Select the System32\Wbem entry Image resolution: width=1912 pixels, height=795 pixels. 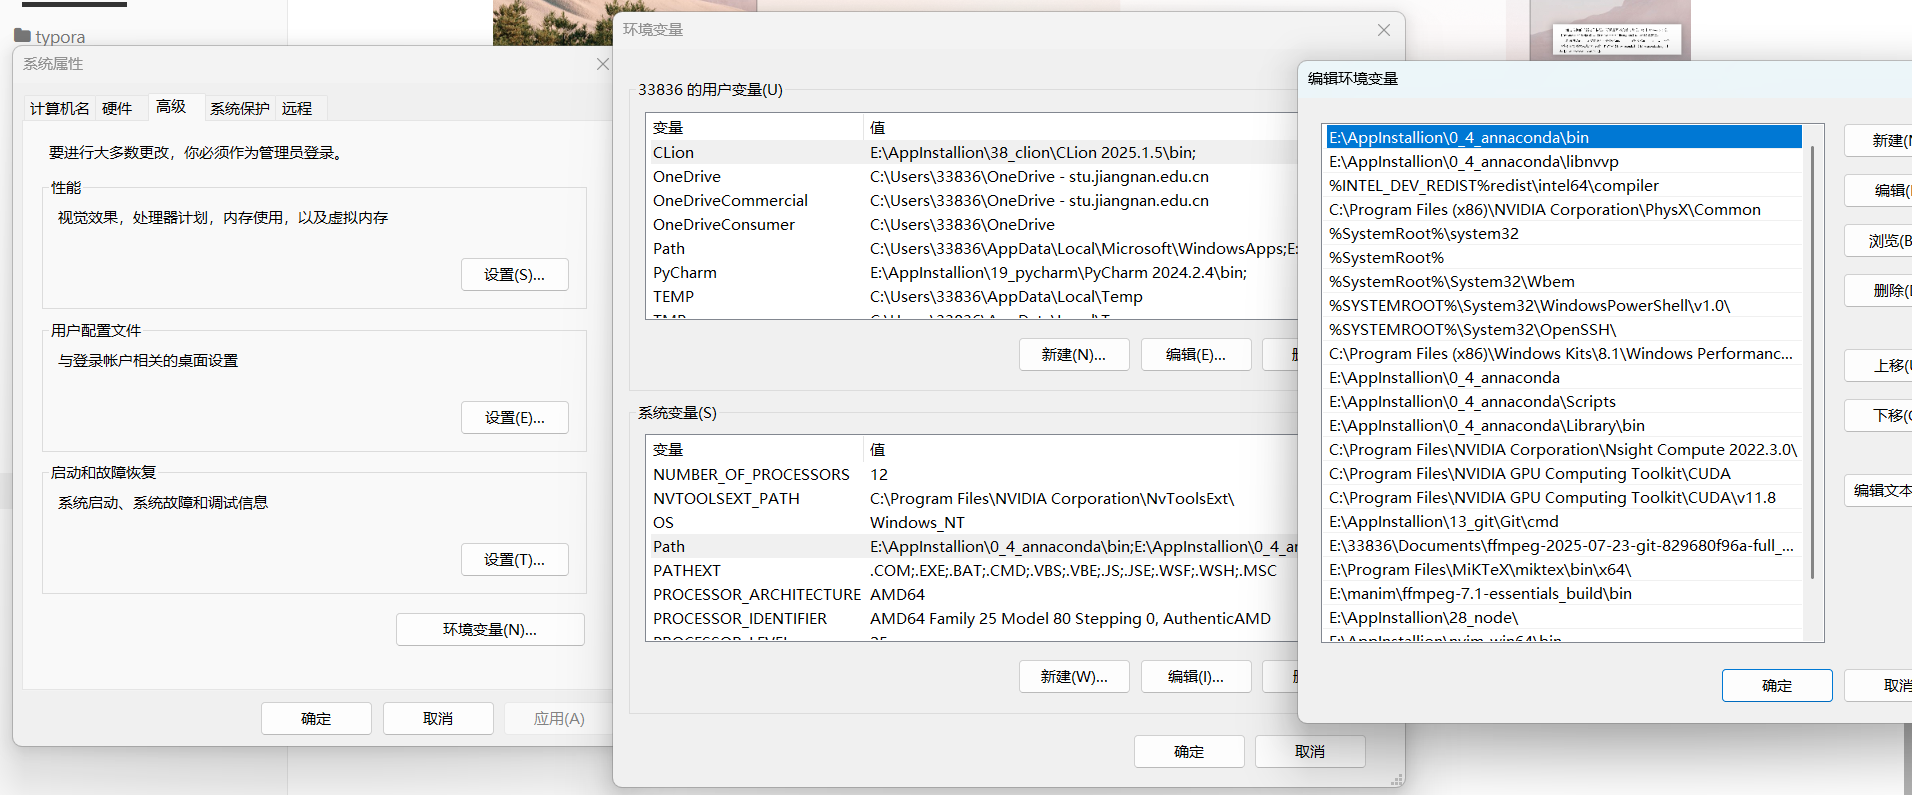coord(1563,281)
